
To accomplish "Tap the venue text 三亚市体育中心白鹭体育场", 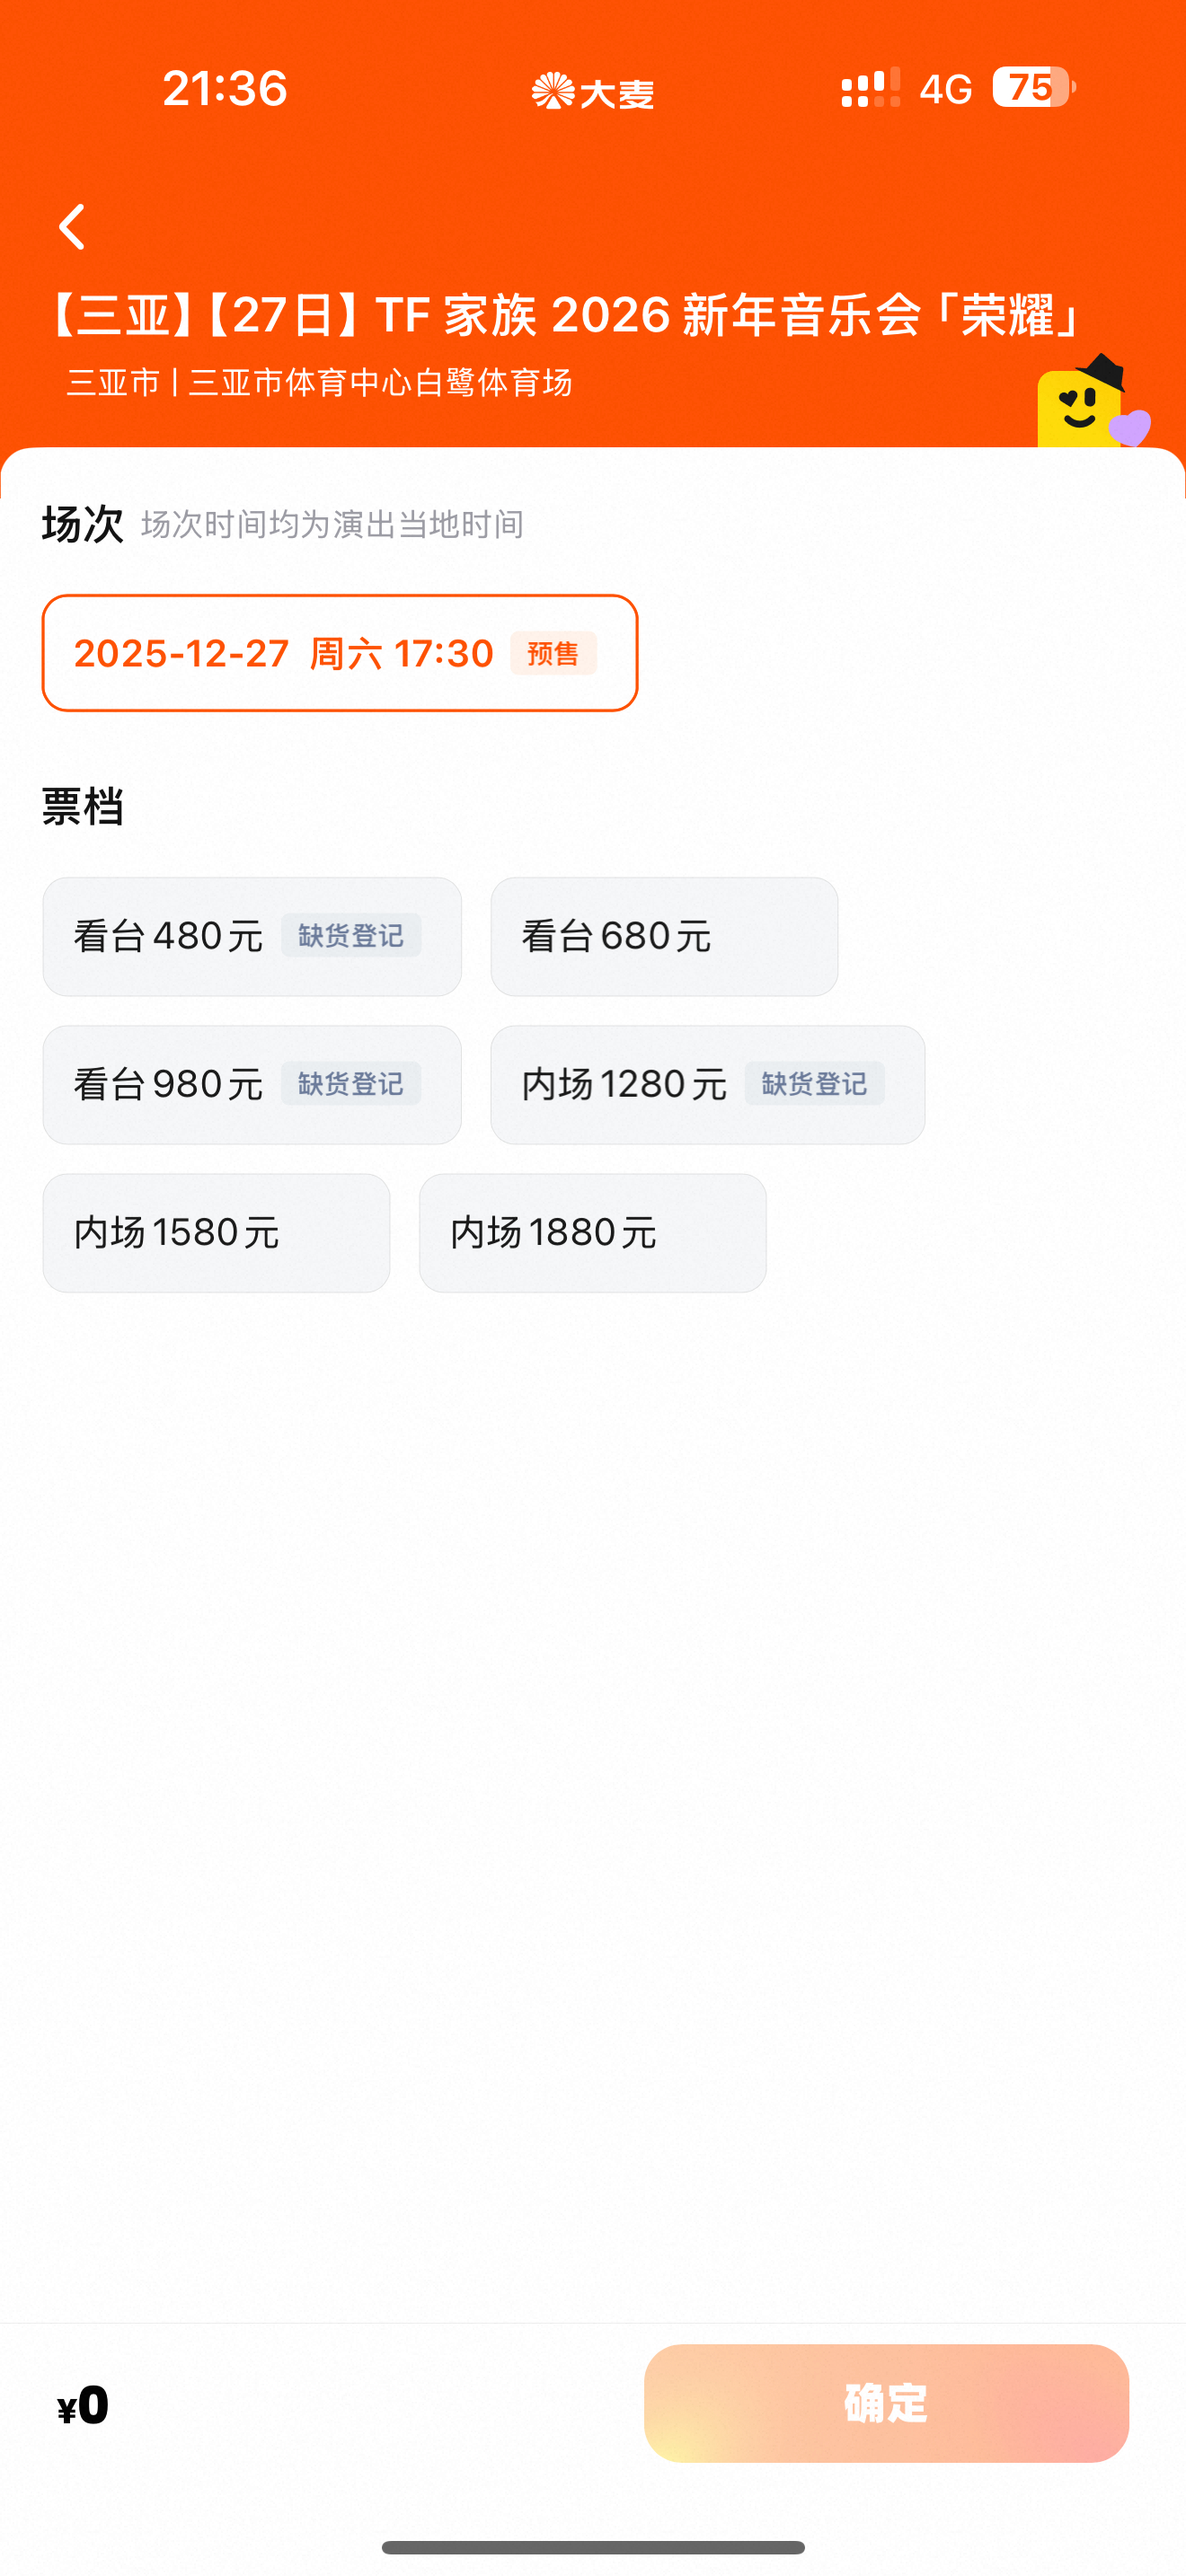I will (x=380, y=383).
